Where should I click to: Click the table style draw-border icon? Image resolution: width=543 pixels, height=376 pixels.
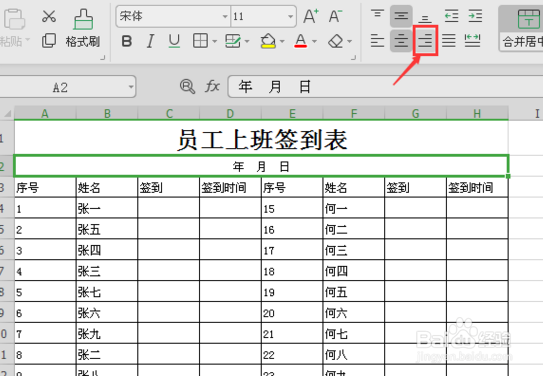pyautogui.click(x=233, y=41)
